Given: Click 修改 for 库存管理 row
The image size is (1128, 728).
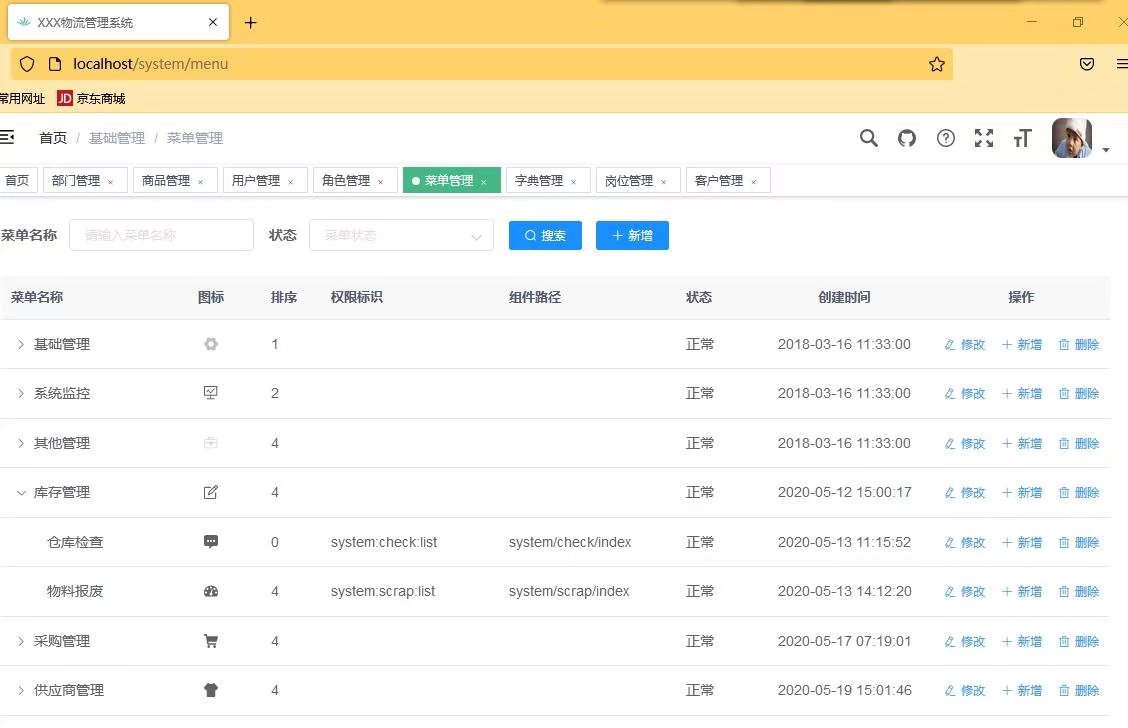Looking at the screenshot, I should [965, 493].
